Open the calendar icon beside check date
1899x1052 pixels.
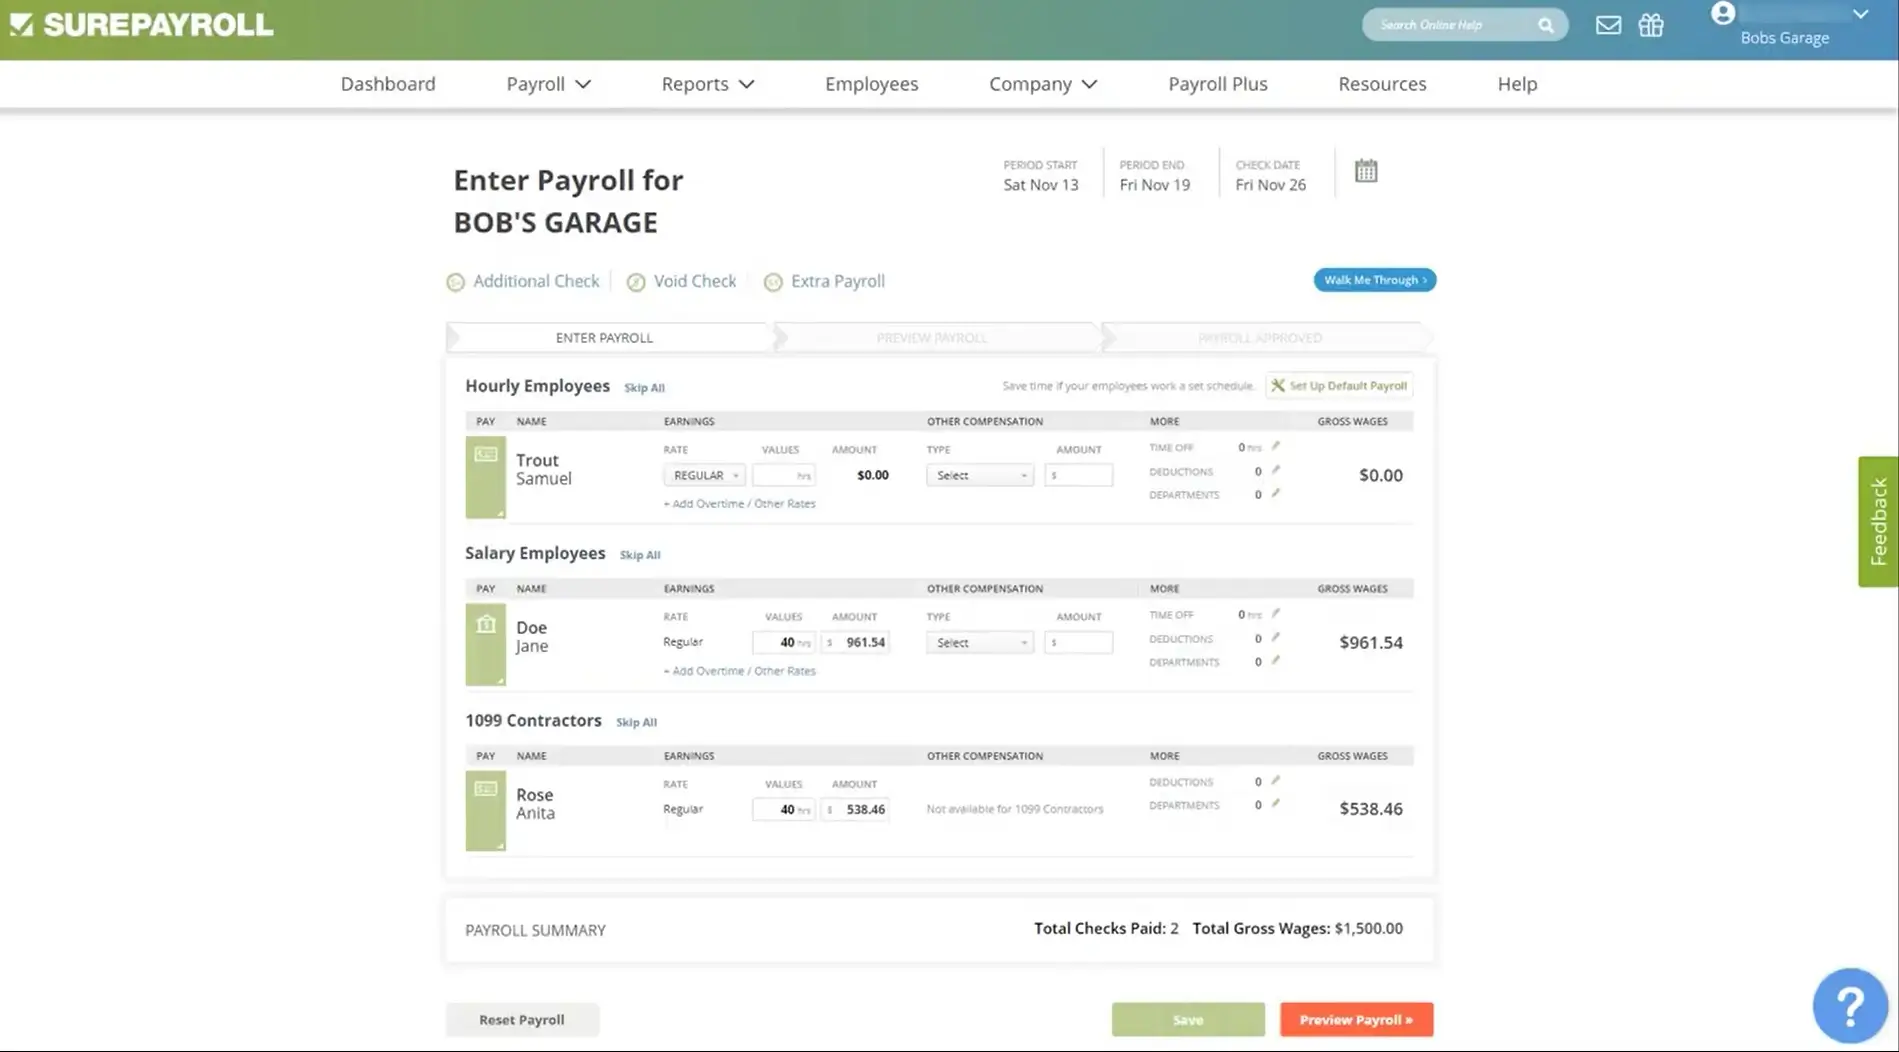[1366, 171]
